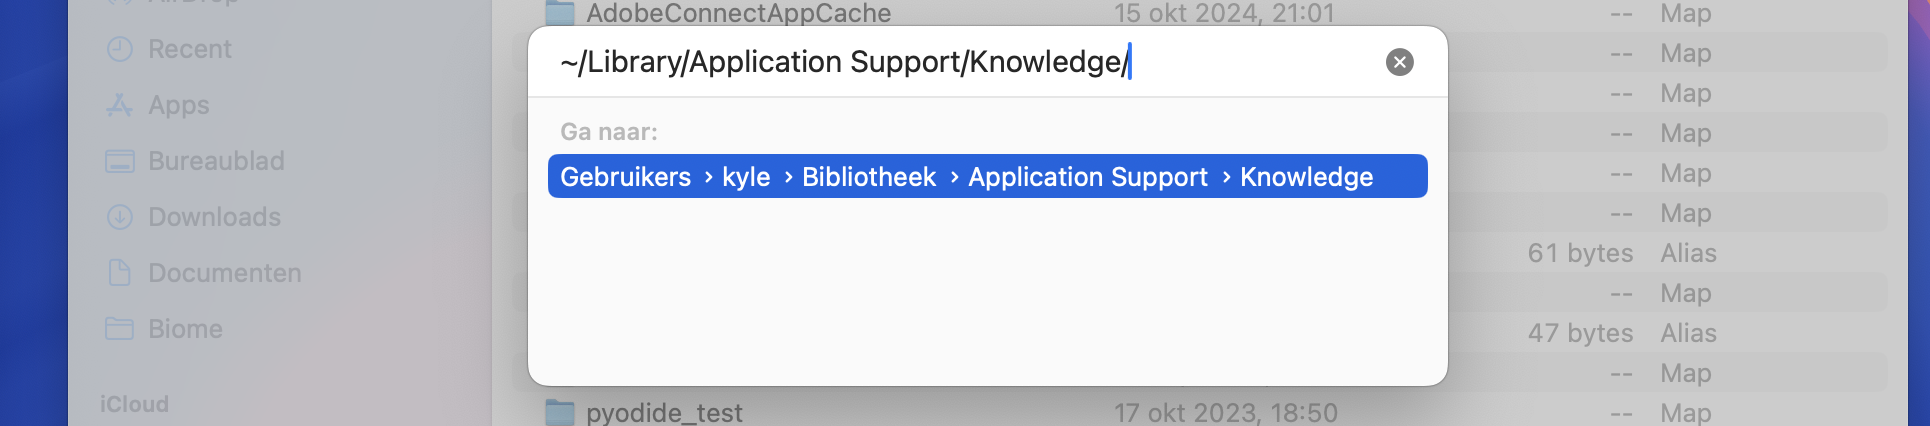Select the AdobeConnectAppCache folder name
1930x426 pixels.
738,13
